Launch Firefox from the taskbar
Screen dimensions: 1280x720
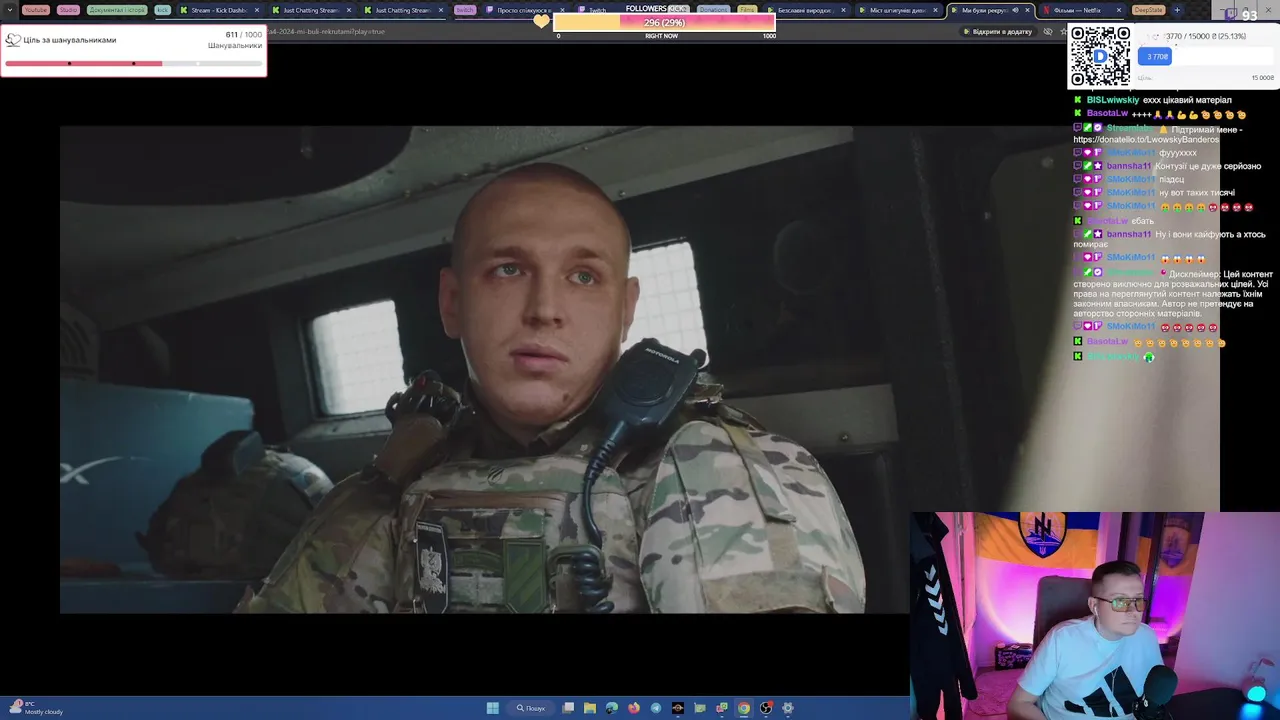point(634,708)
